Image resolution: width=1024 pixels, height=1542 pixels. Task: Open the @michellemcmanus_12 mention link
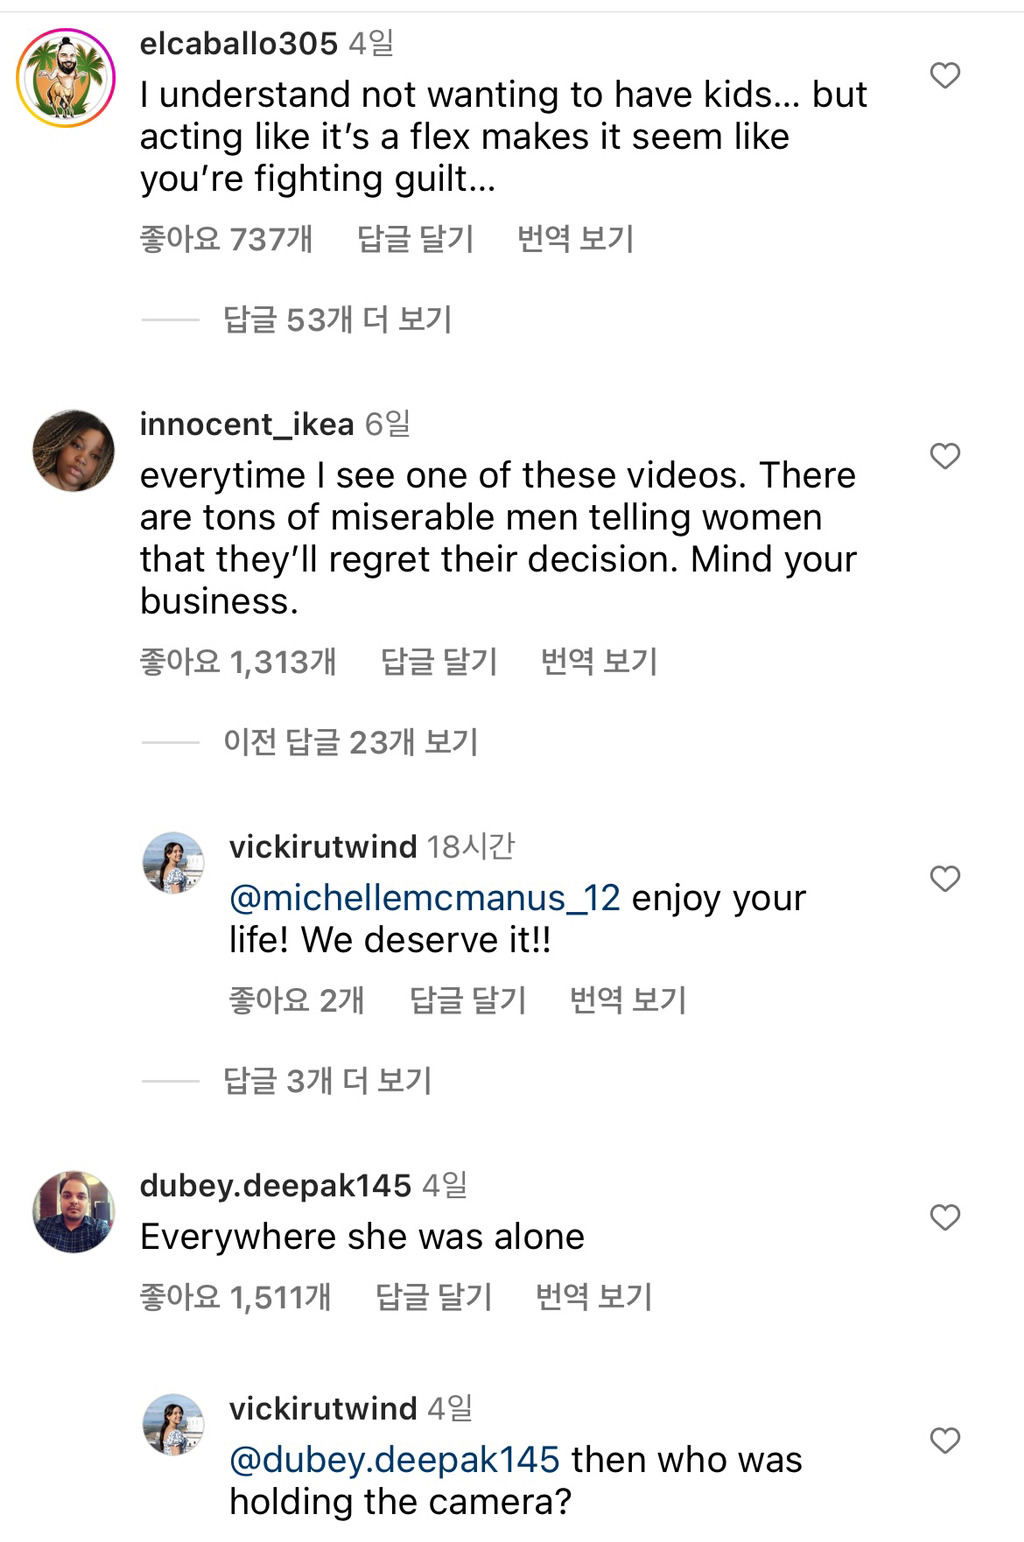(425, 899)
